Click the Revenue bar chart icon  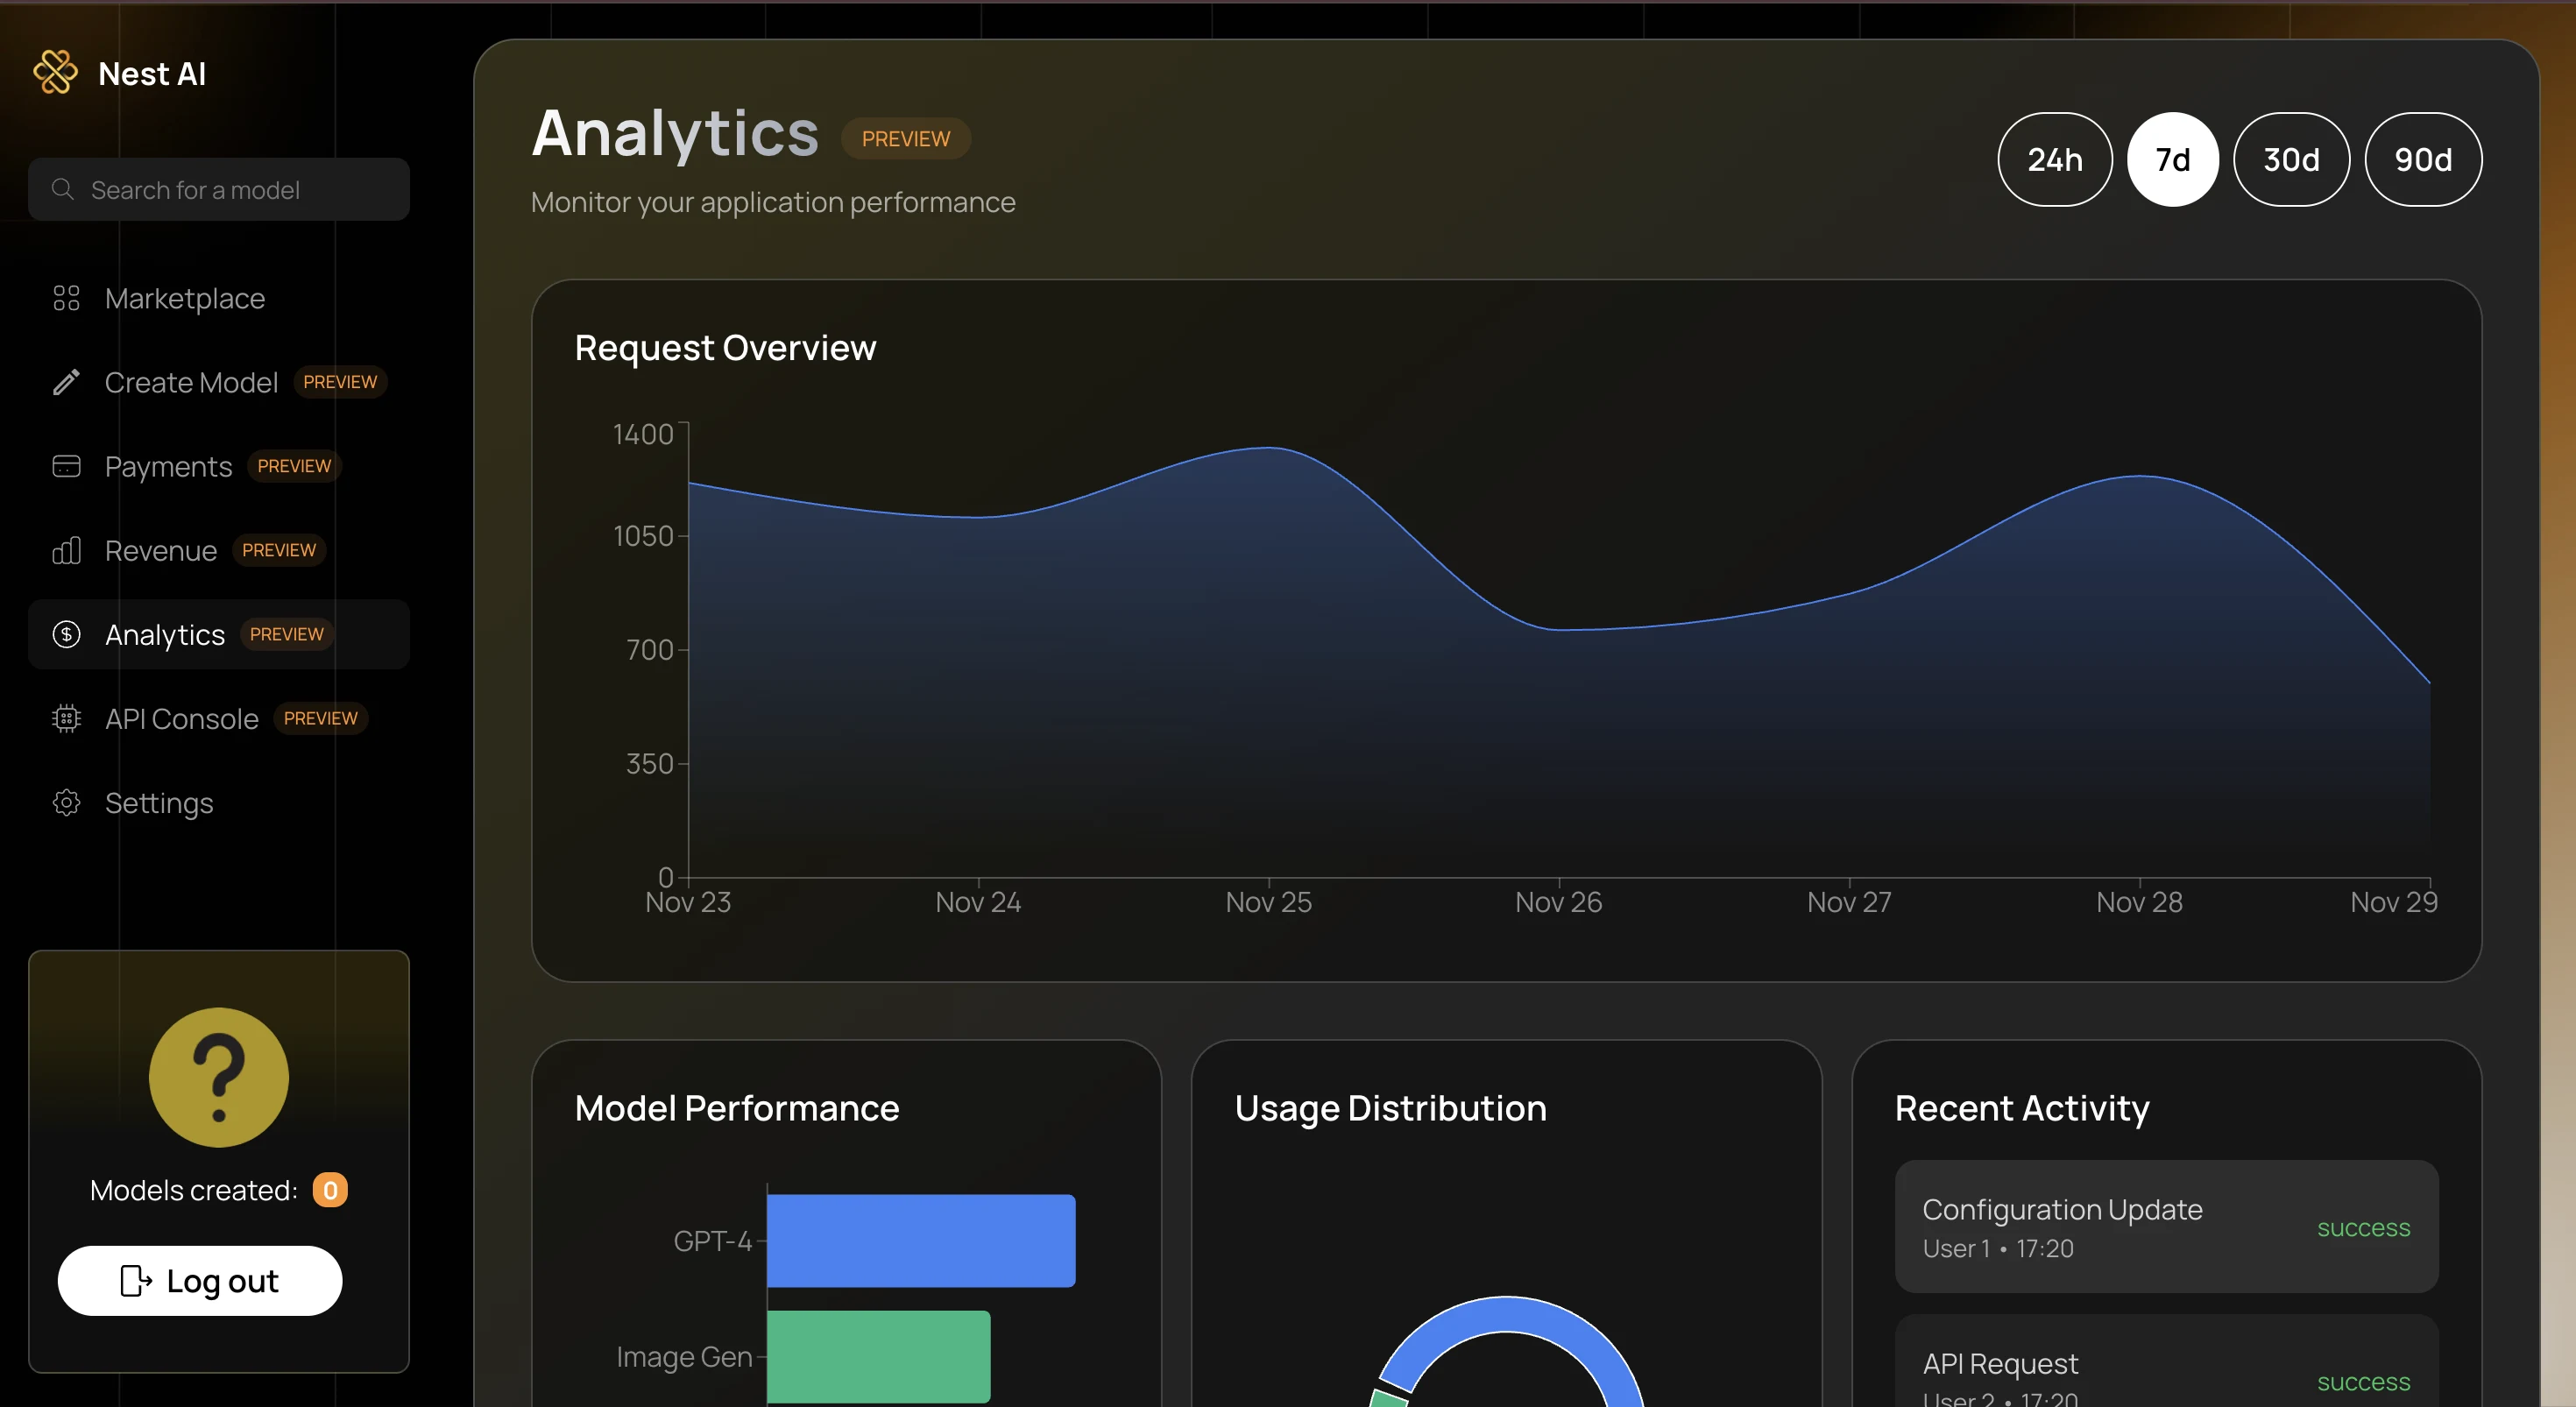point(66,550)
